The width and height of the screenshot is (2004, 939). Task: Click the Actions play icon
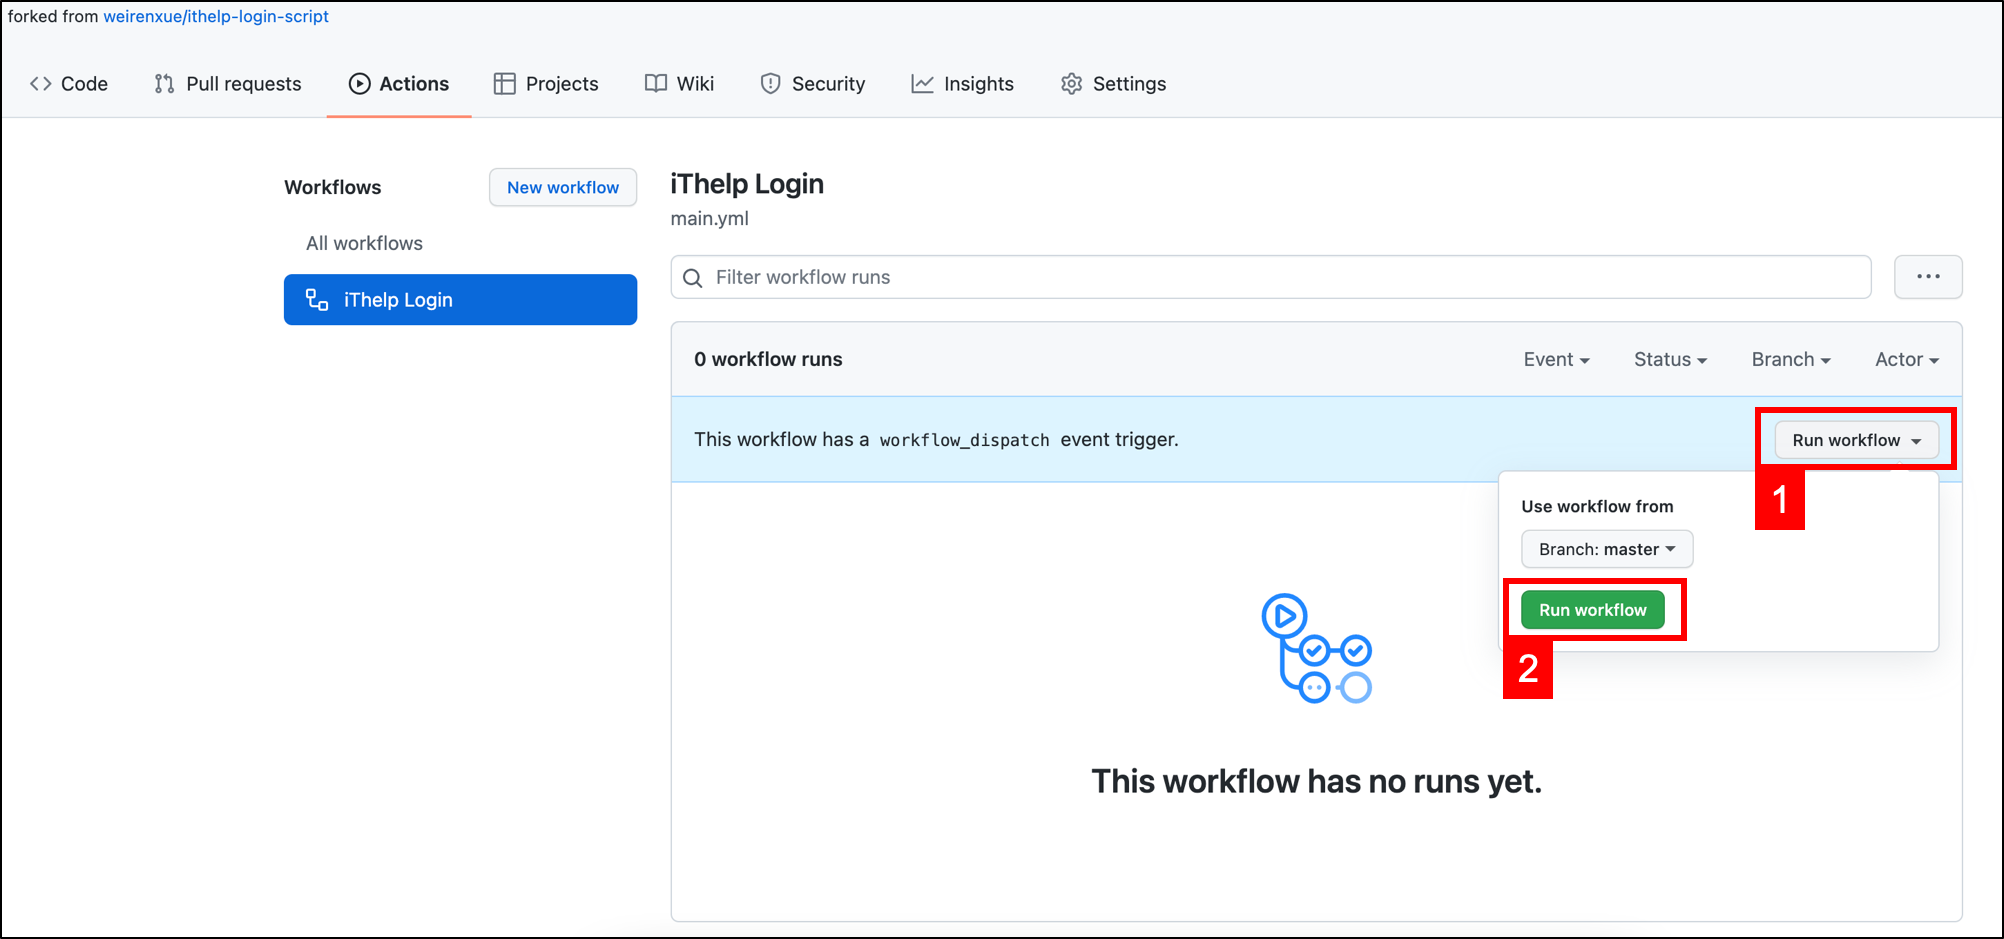[359, 84]
